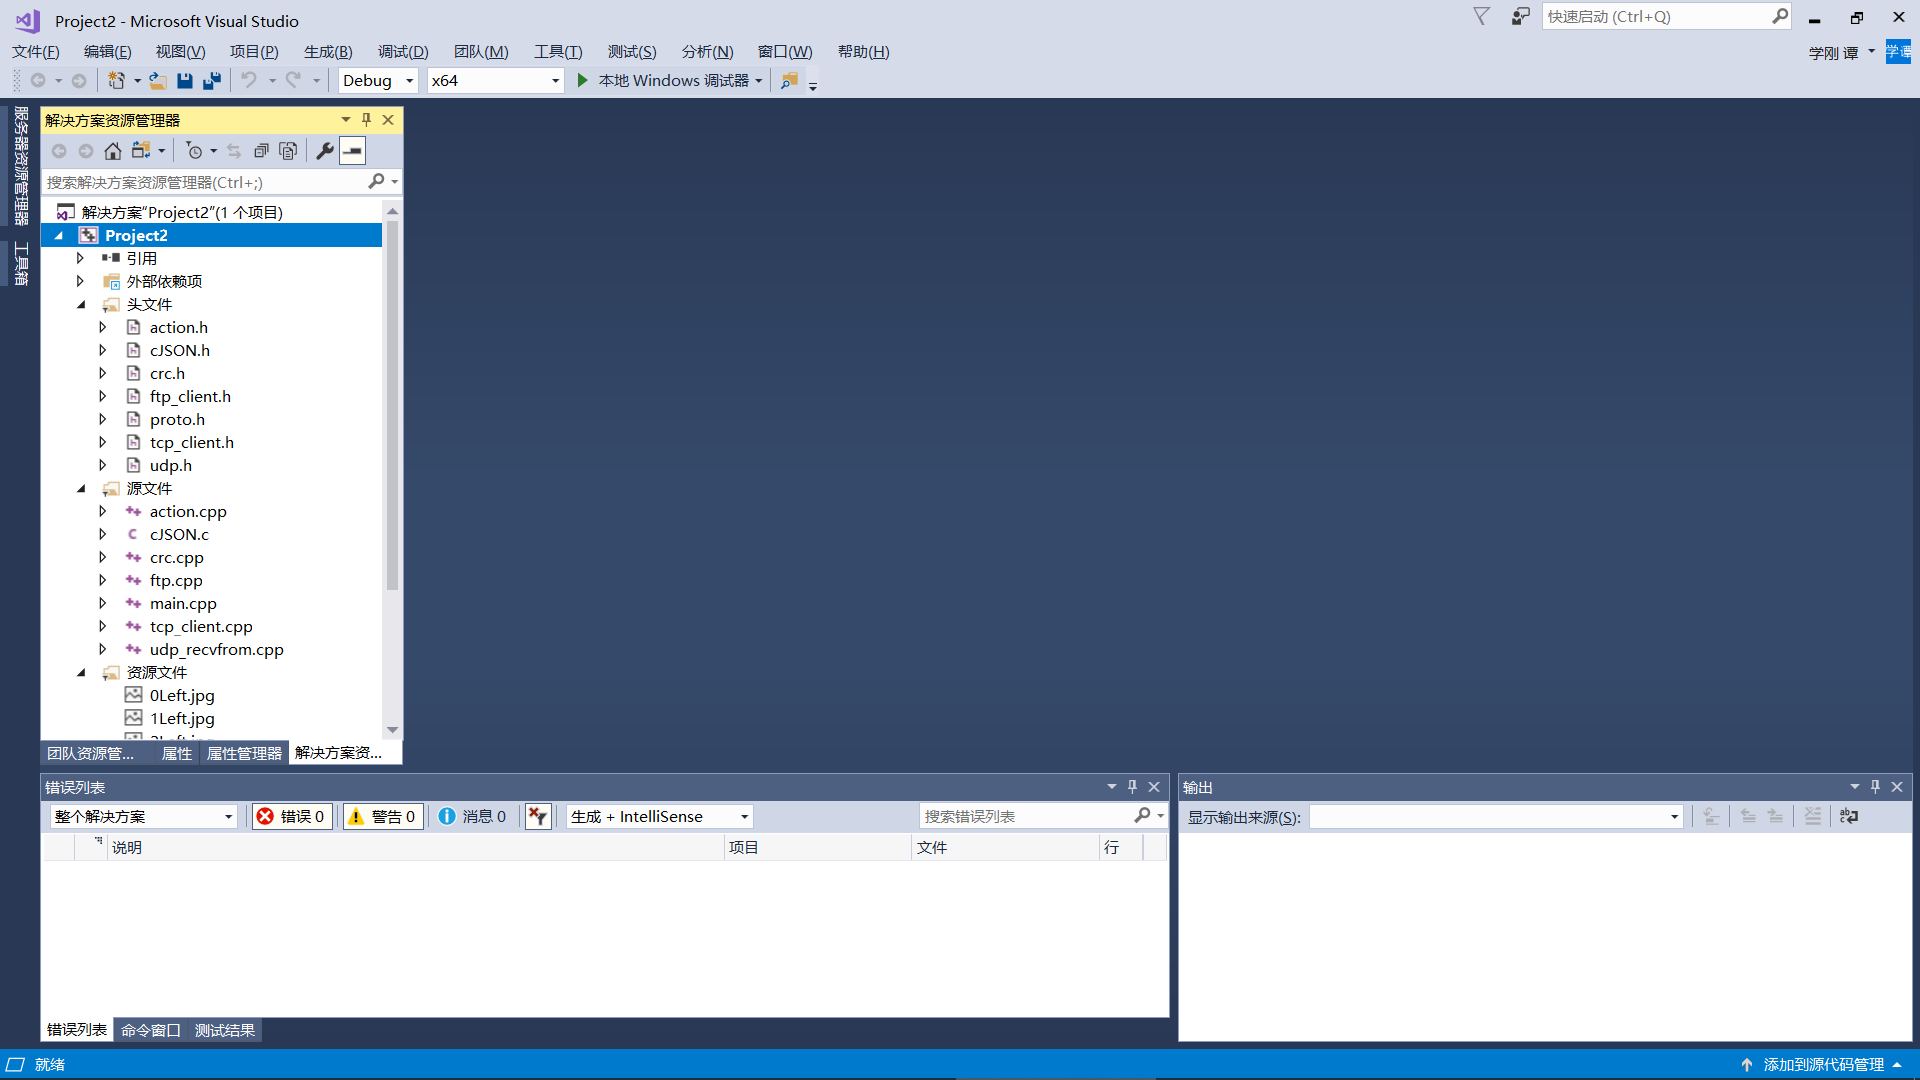Click Solution Explorer Home icon
1920x1080 pixels.
tap(113, 151)
